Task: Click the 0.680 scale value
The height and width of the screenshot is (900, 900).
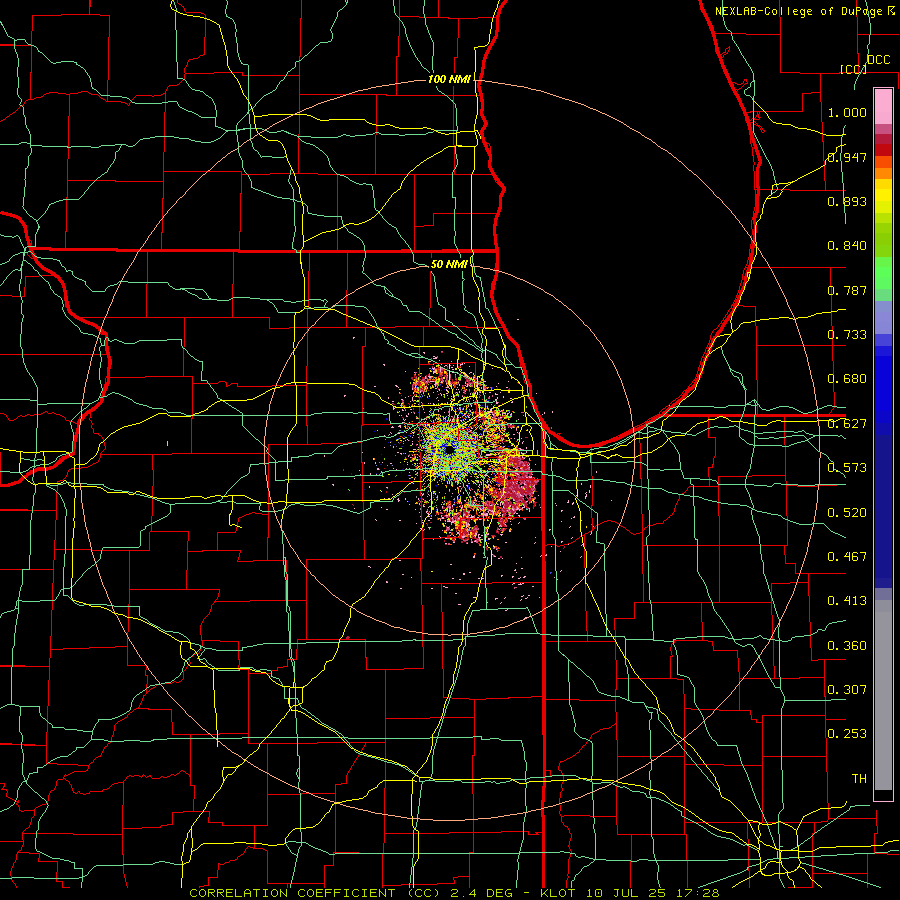Action: point(847,379)
